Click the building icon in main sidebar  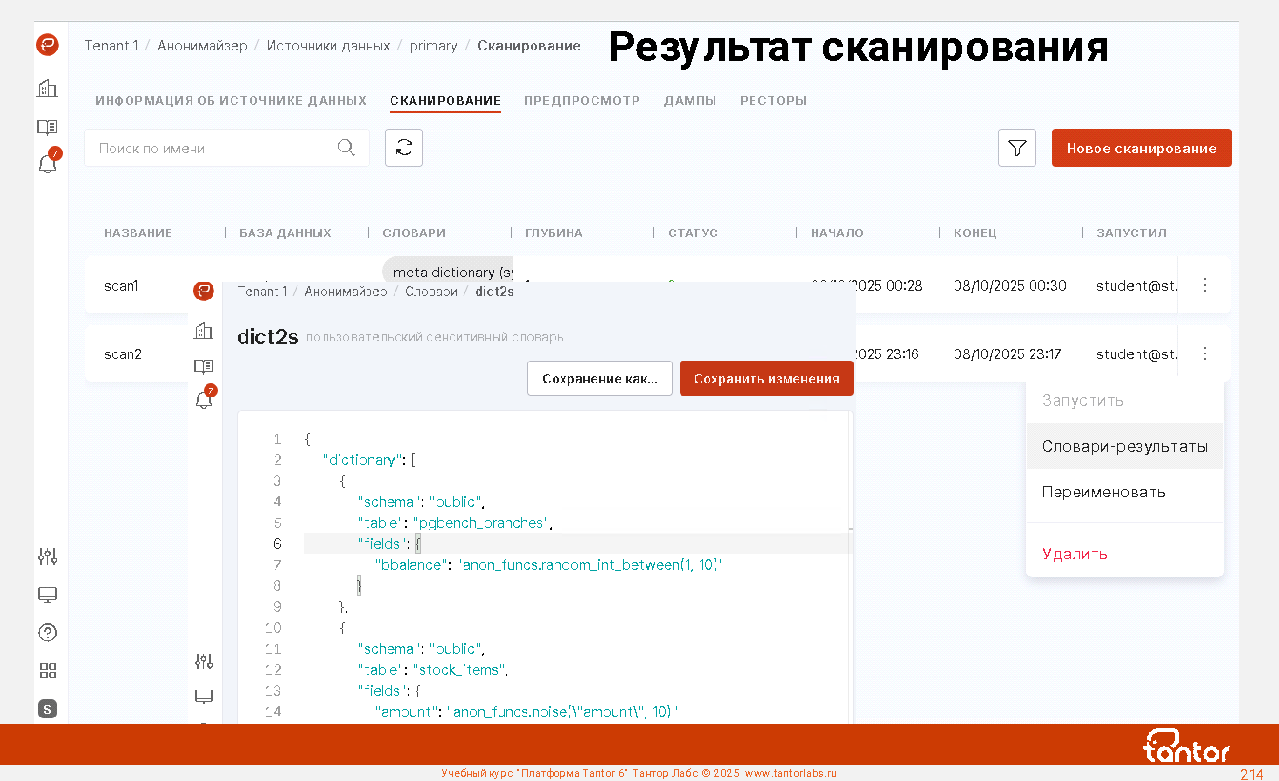(x=47, y=89)
